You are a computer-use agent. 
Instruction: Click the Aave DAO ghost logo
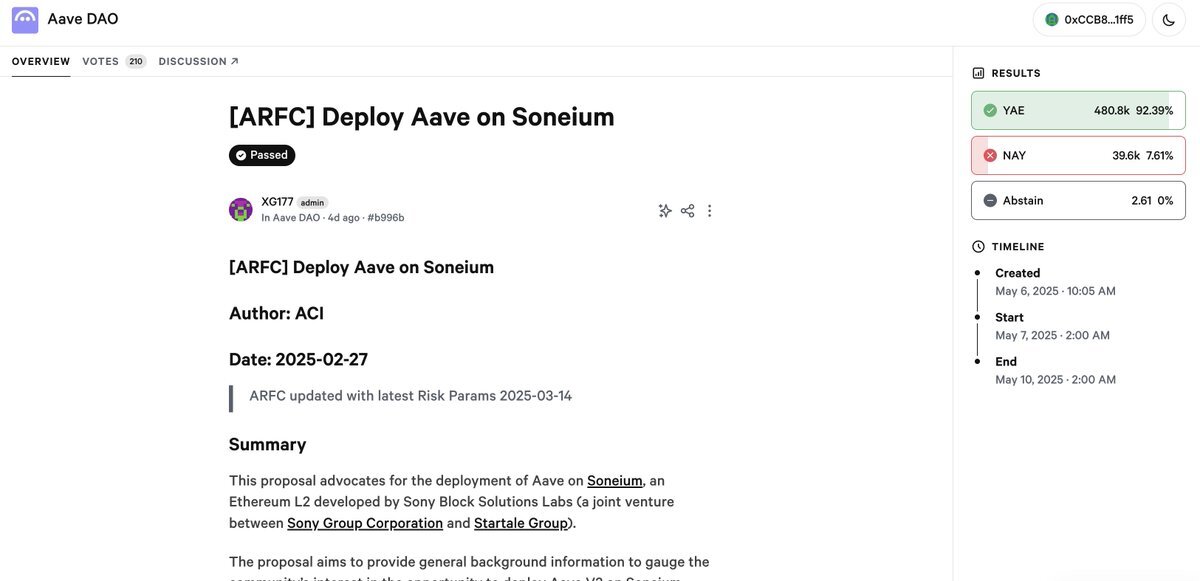pyautogui.click(x=25, y=20)
